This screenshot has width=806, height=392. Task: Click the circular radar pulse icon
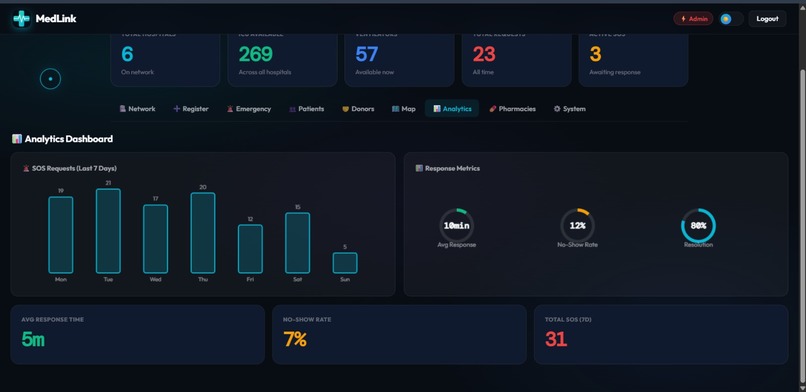(50, 79)
